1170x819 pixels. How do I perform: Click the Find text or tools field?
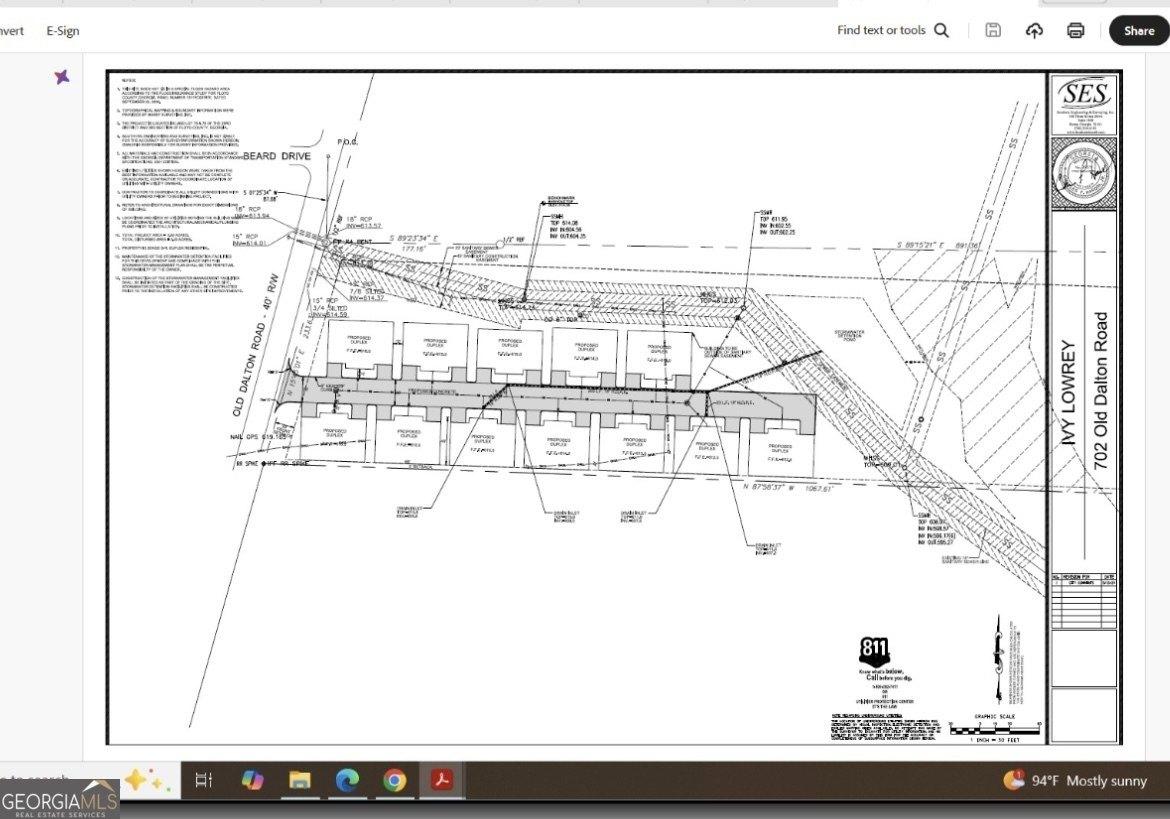pyautogui.click(x=881, y=31)
